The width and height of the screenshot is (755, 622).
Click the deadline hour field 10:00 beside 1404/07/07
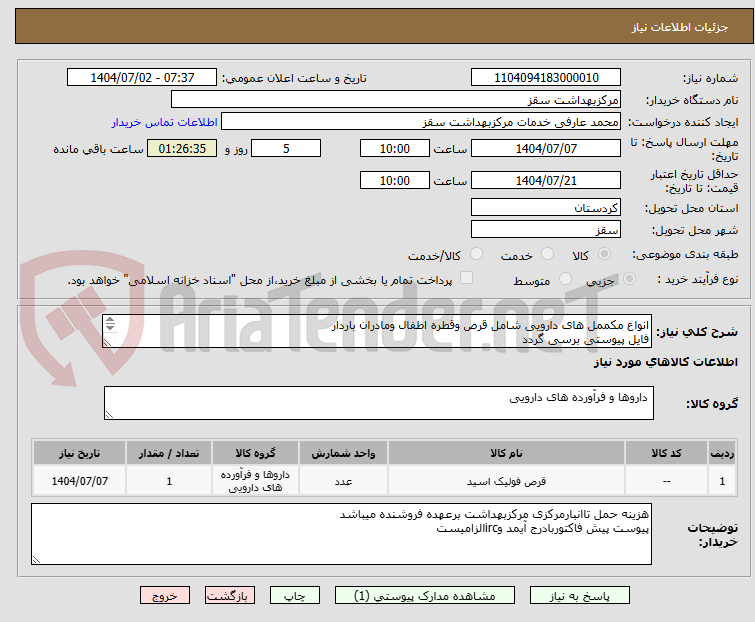point(395,148)
